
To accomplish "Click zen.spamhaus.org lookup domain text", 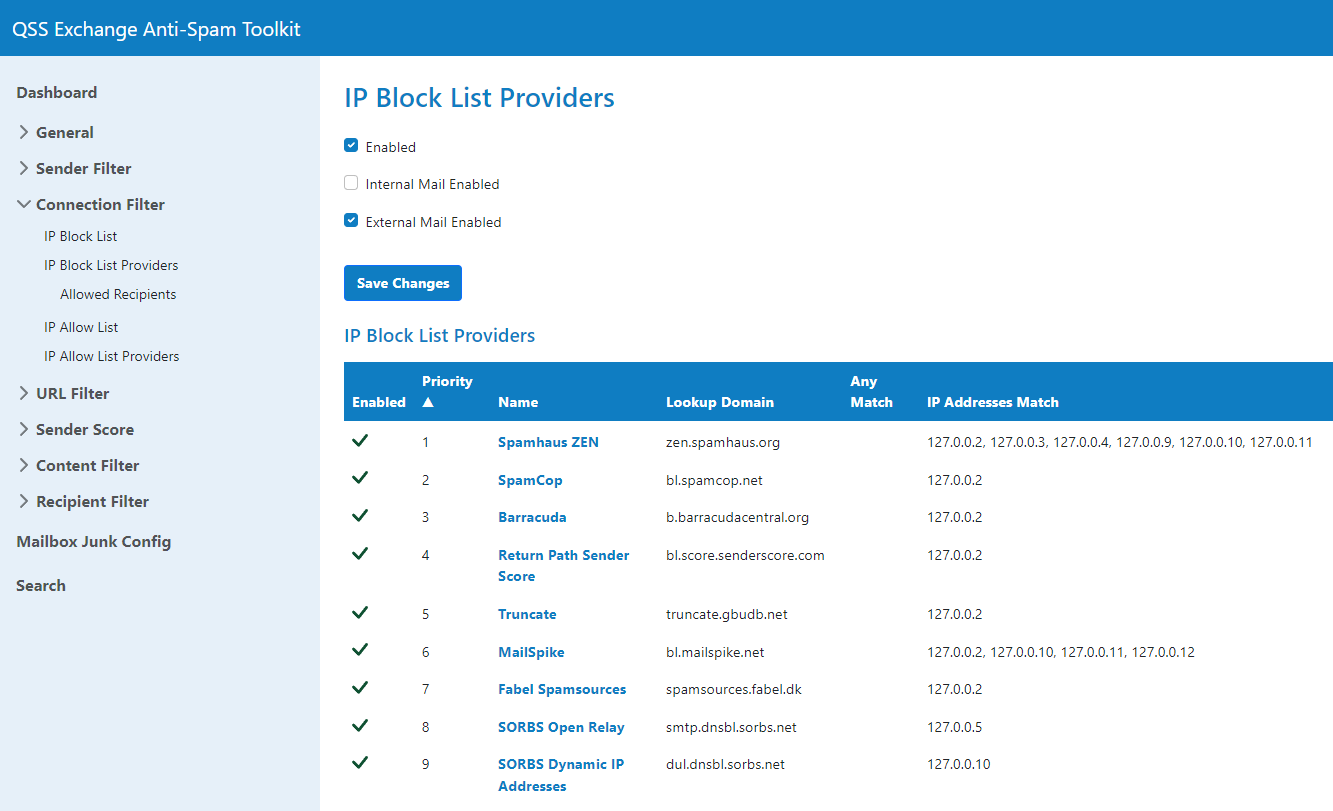I will point(723,442).
